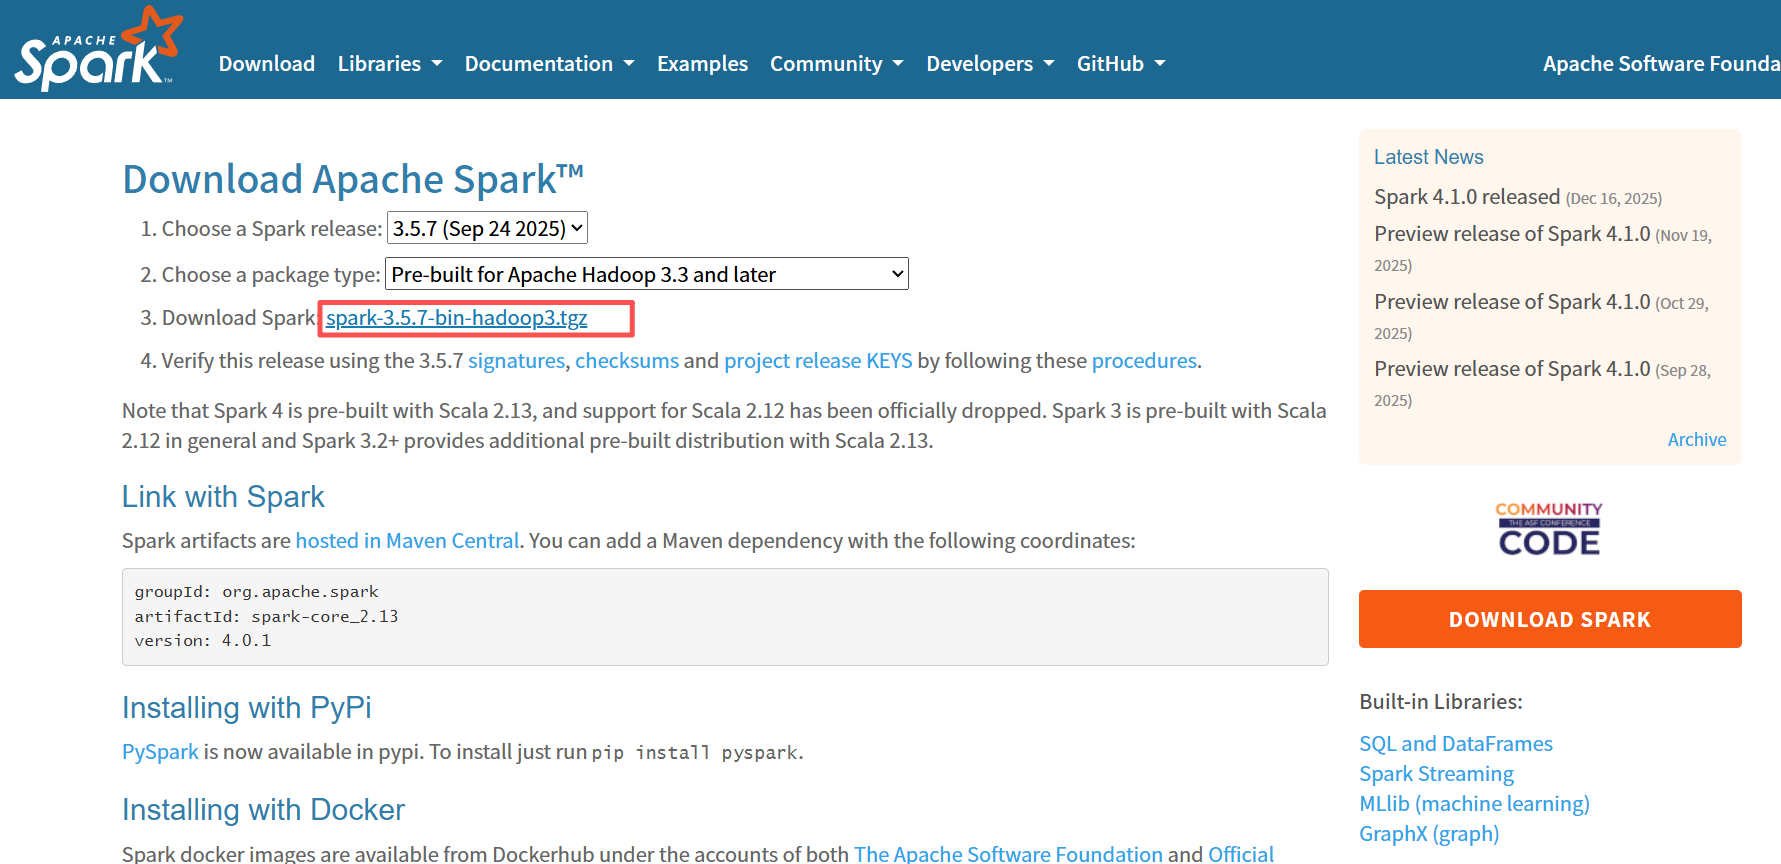Open the Official Dockerhub link
This screenshot has width=1781, height=864.
(x=1241, y=853)
